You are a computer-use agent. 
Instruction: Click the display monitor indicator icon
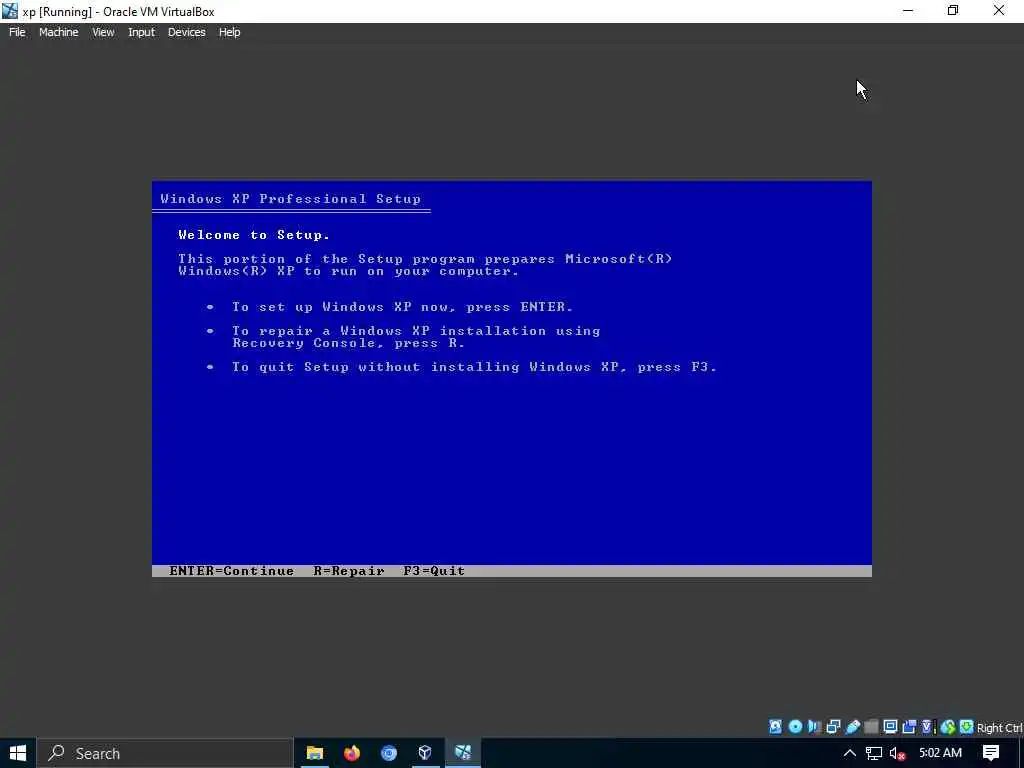890,727
